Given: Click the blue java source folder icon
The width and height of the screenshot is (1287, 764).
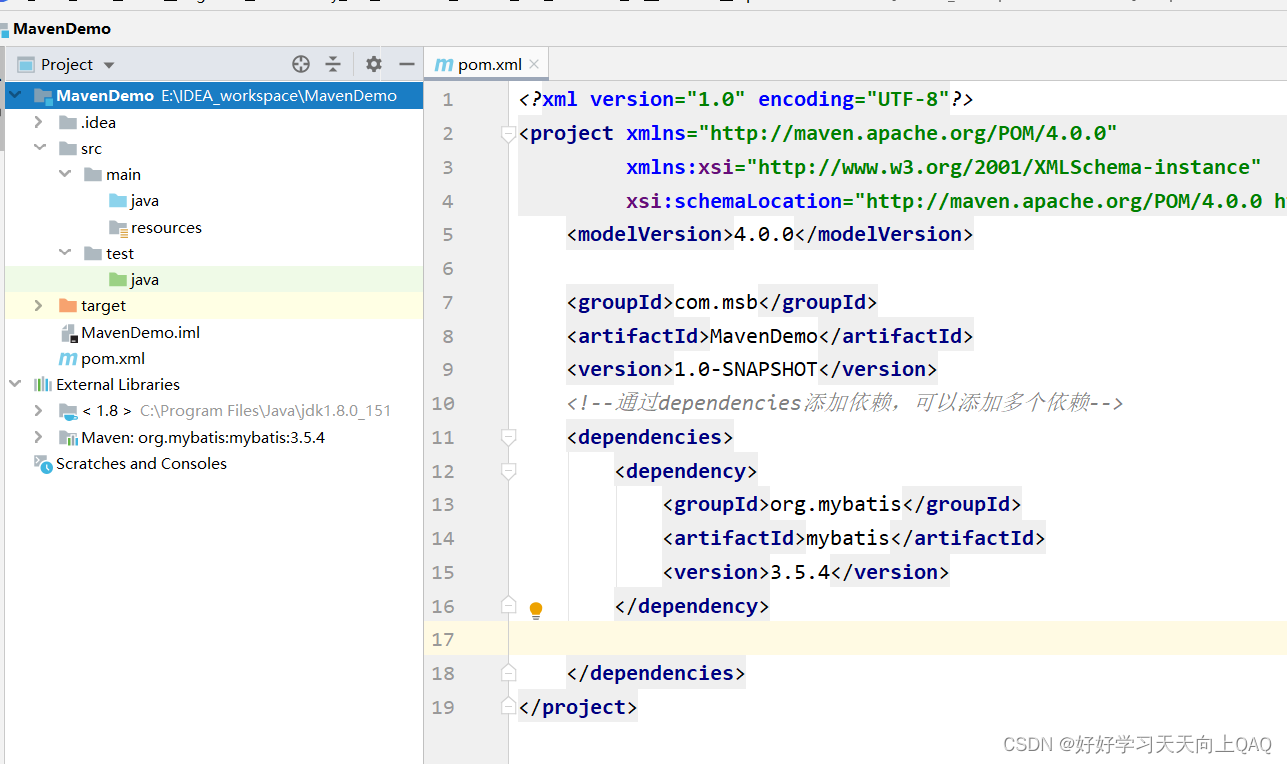Looking at the screenshot, I should pos(118,201).
